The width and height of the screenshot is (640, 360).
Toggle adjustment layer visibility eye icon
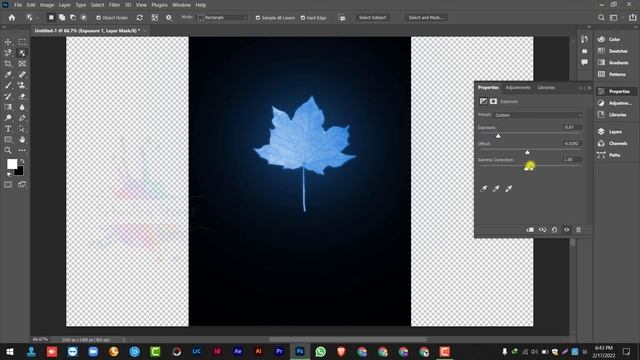pos(567,230)
